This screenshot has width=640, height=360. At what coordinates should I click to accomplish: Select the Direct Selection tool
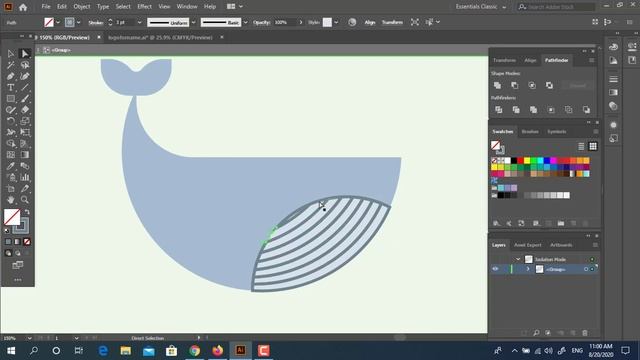pos(25,53)
